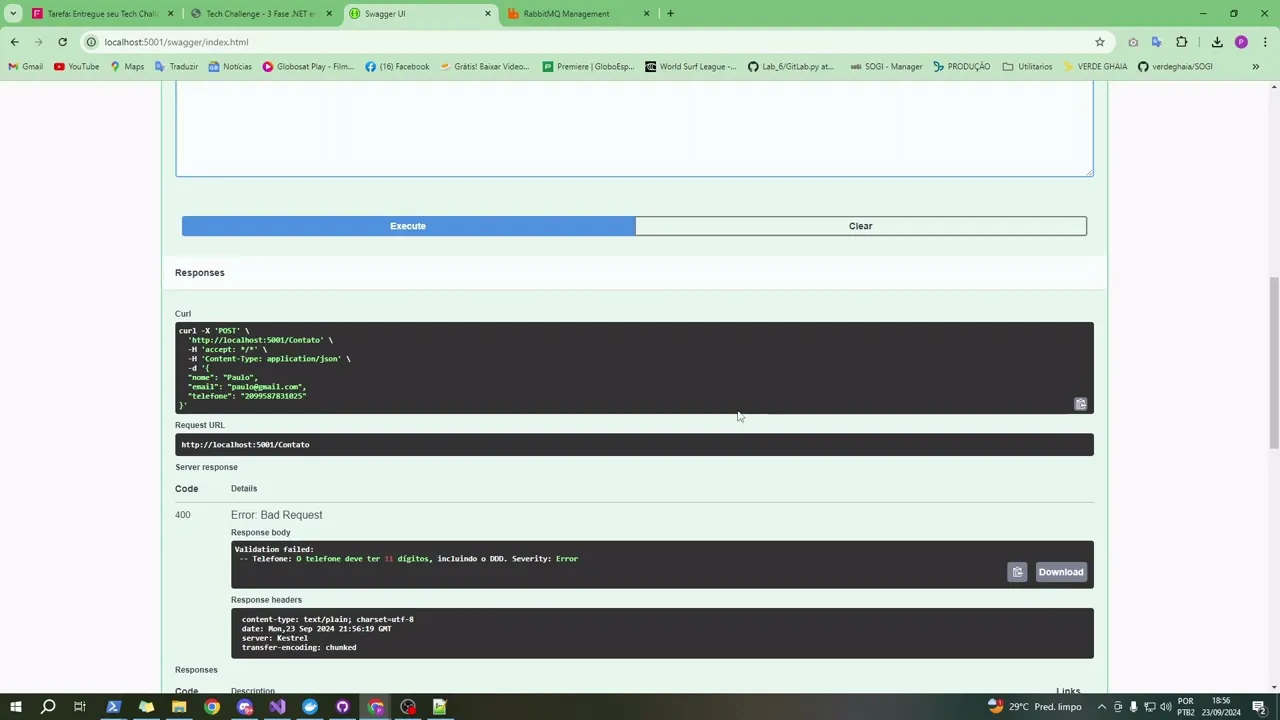Open the verdeghaia/SOGI GitHub bookmark
The height and width of the screenshot is (720, 1280).
1175,67
